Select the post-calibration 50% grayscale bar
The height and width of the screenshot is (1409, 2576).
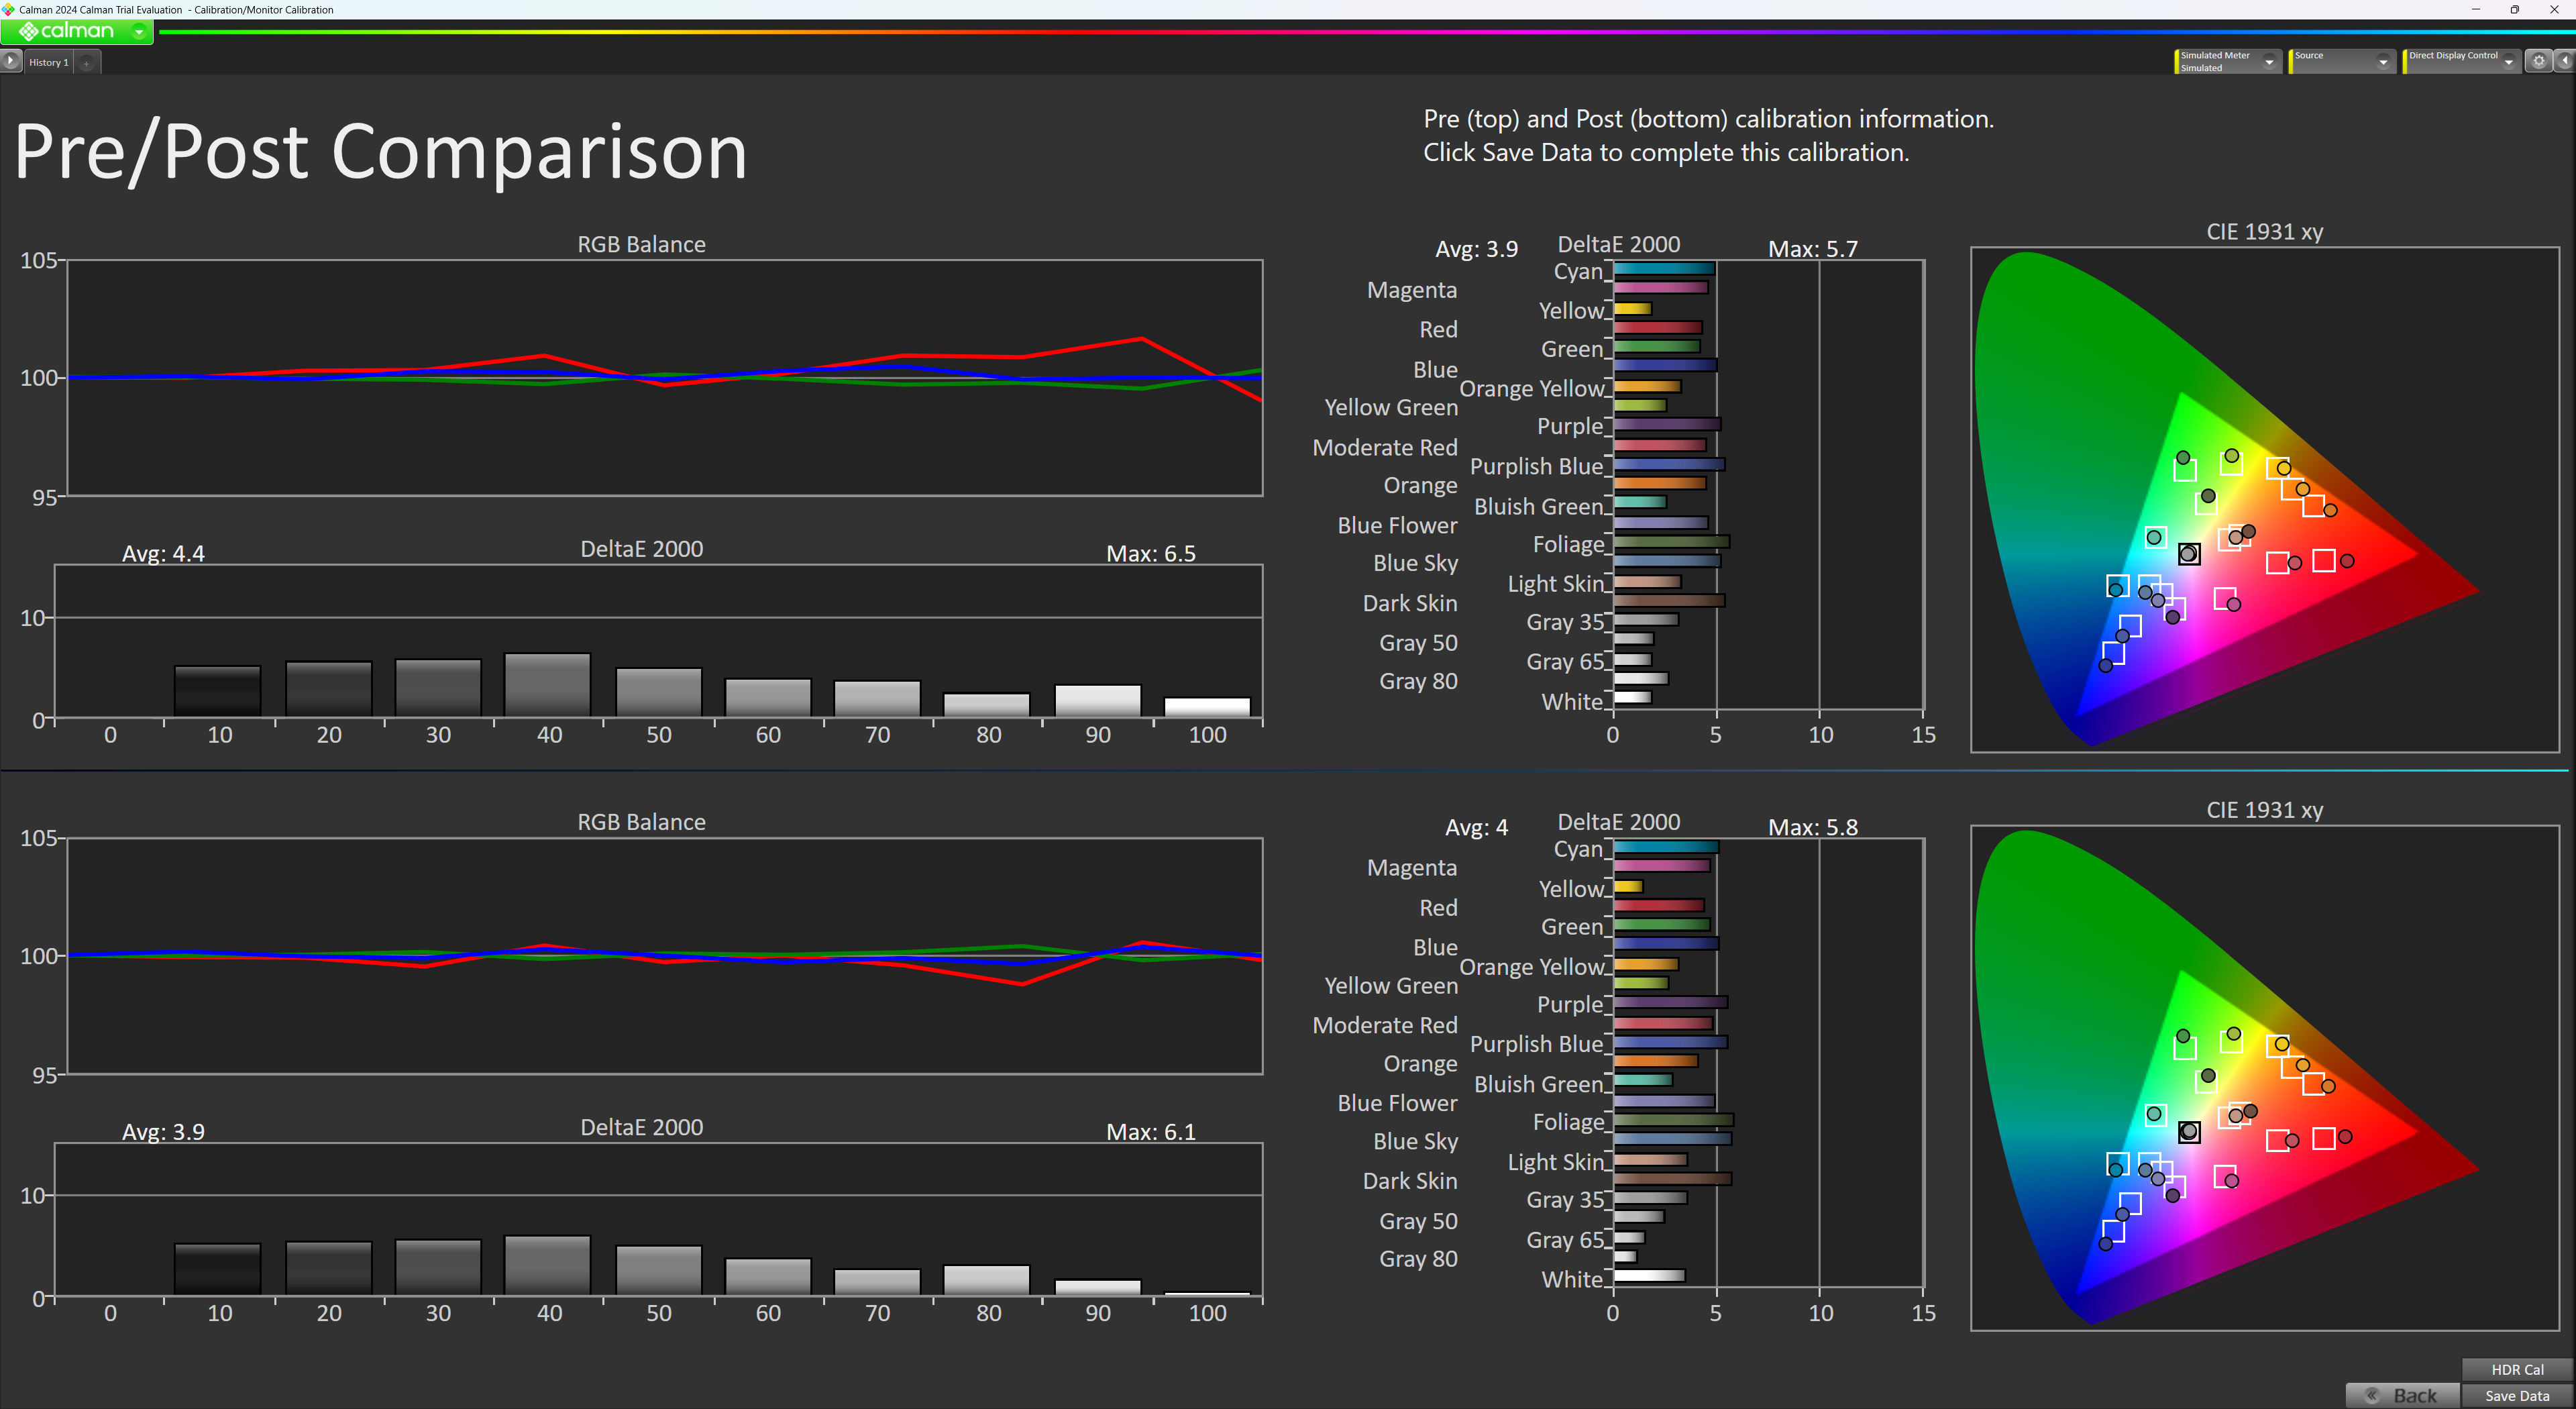coord(659,1270)
